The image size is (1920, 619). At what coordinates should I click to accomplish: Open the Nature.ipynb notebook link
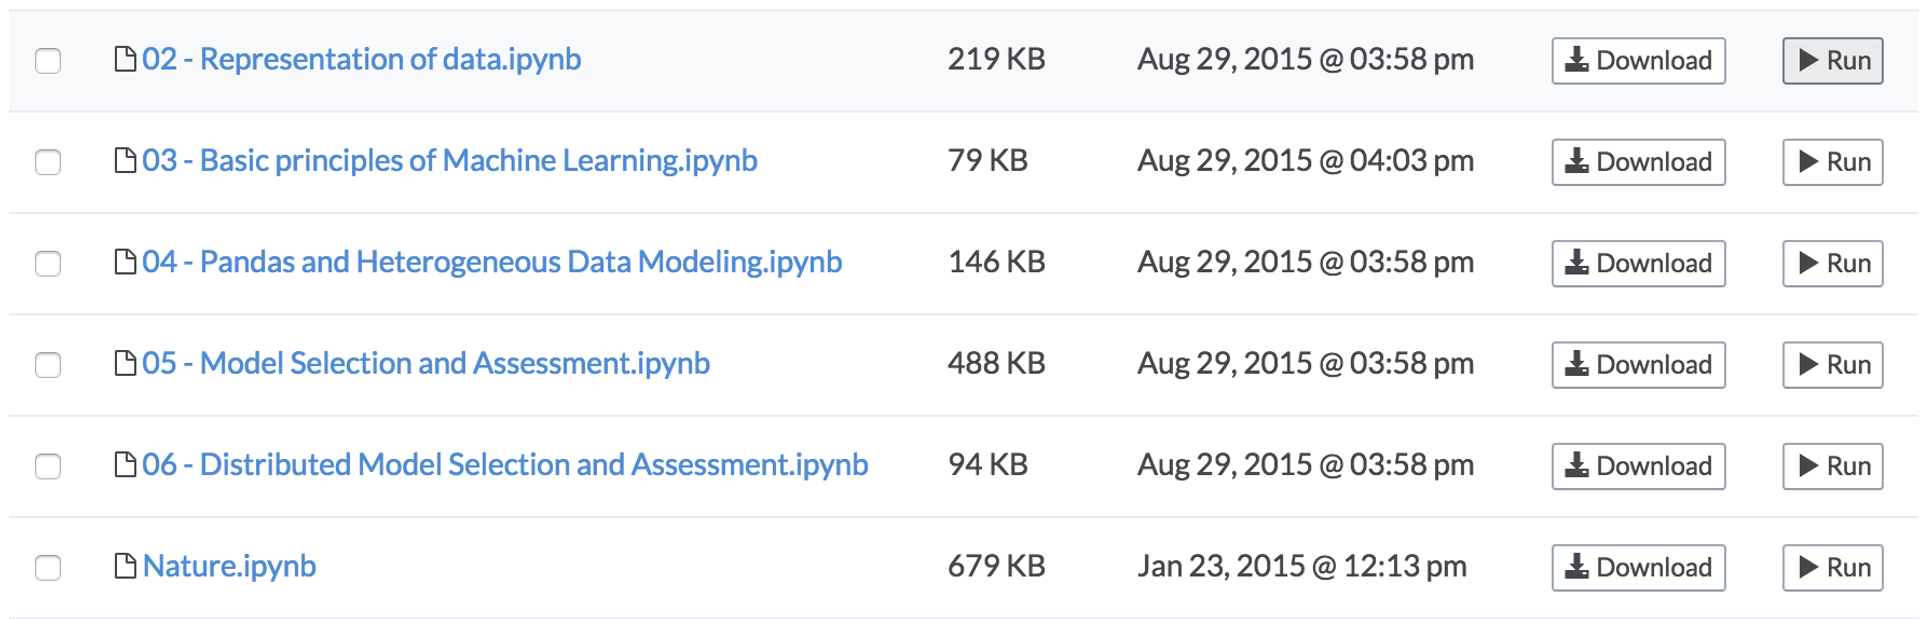[229, 566]
